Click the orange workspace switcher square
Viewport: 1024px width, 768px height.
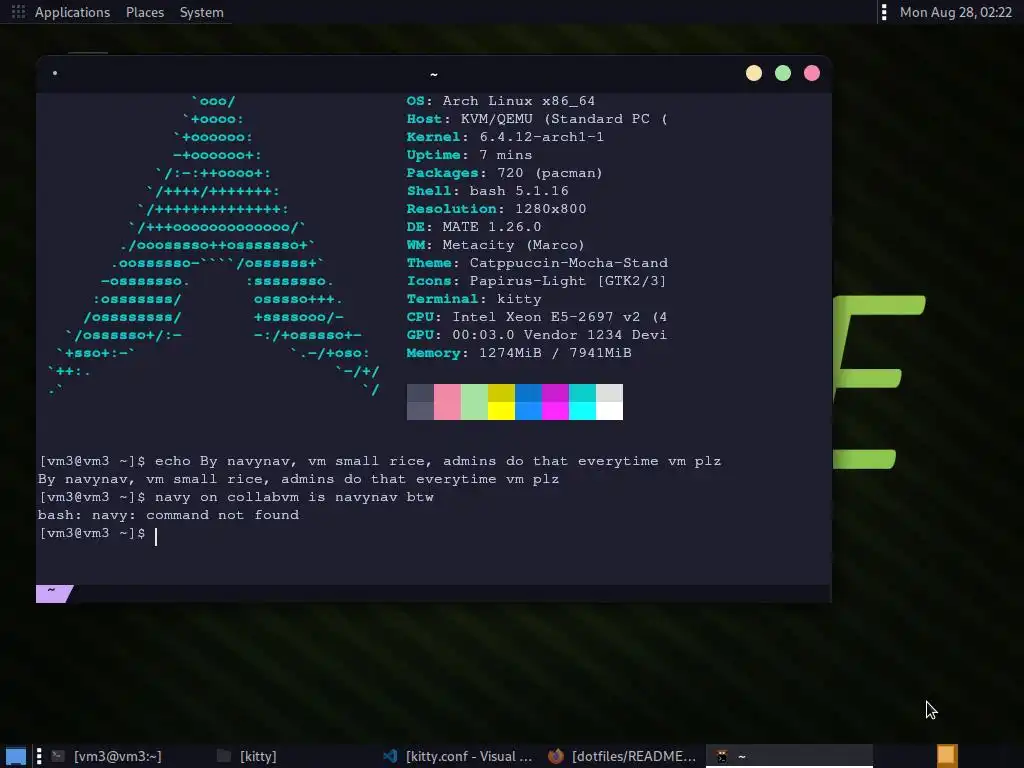point(947,756)
